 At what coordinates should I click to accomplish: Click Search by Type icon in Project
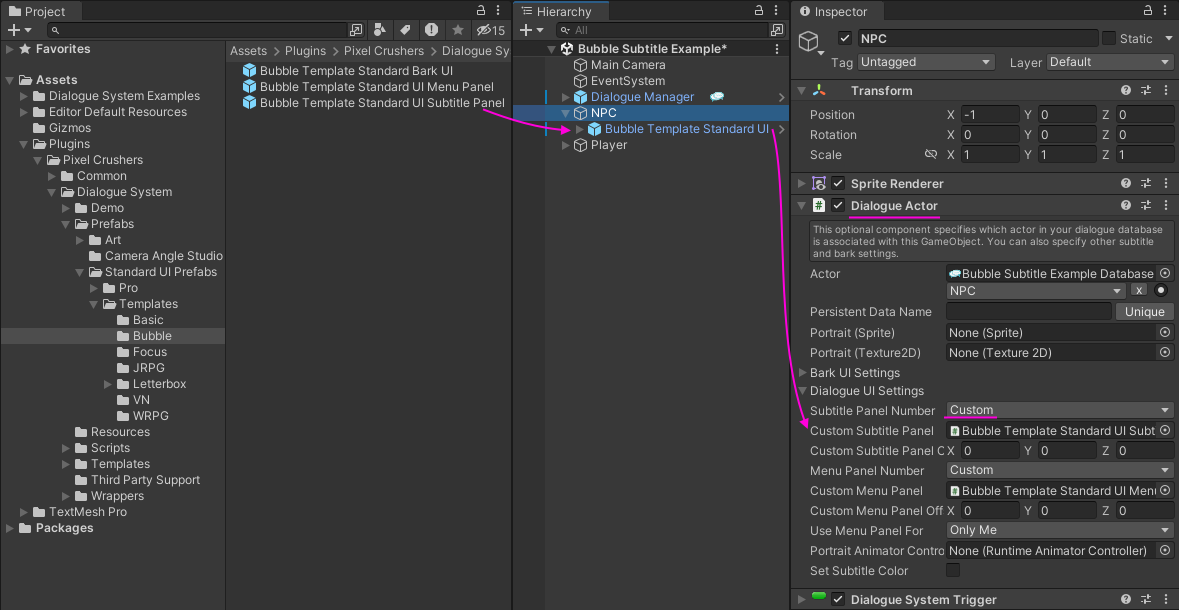pos(380,30)
